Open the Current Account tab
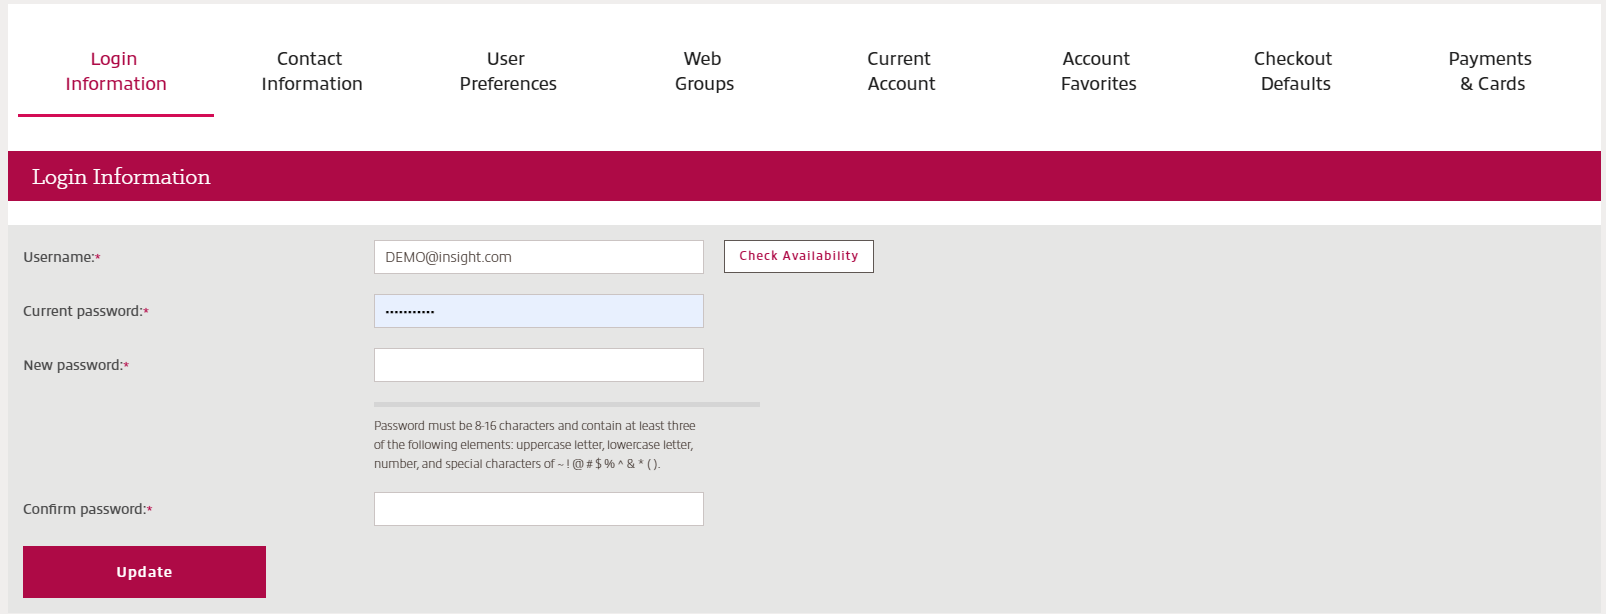Image resolution: width=1606 pixels, height=614 pixels. (900, 71)
